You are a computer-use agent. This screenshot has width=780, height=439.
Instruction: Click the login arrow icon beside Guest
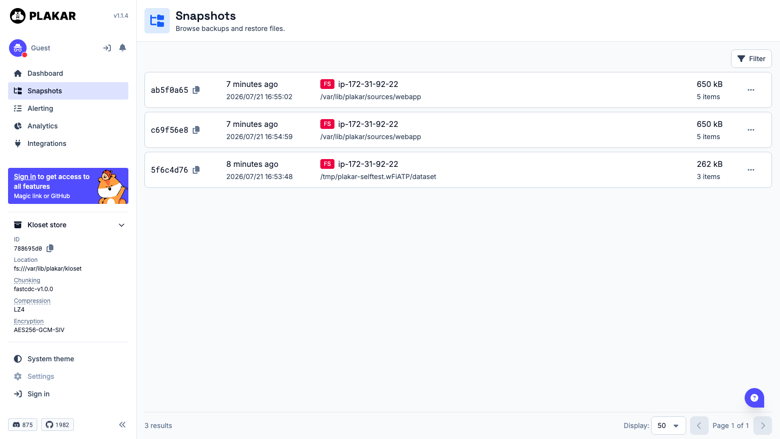pos(107,48)
